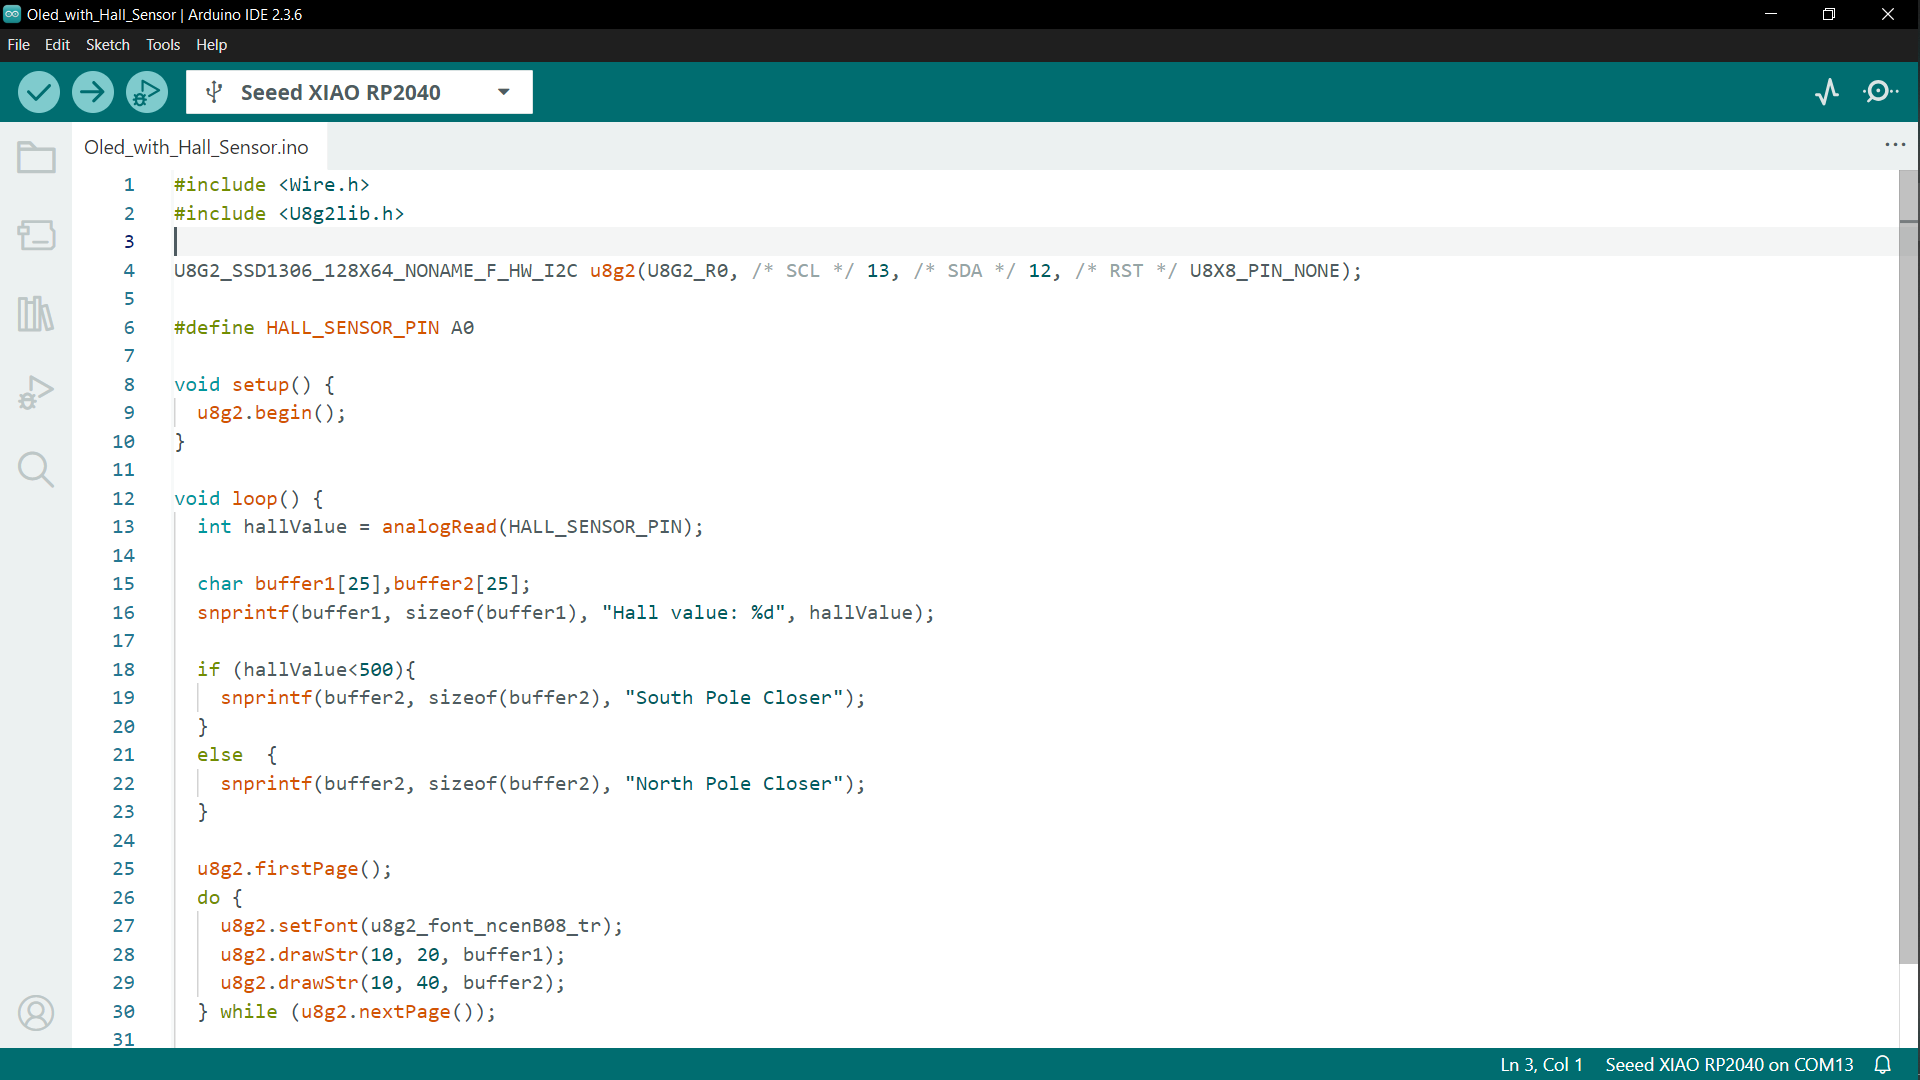The image size is (1920, 1080).
Task: Minimize the Arduino IDE window
Action: [1771, 14]
